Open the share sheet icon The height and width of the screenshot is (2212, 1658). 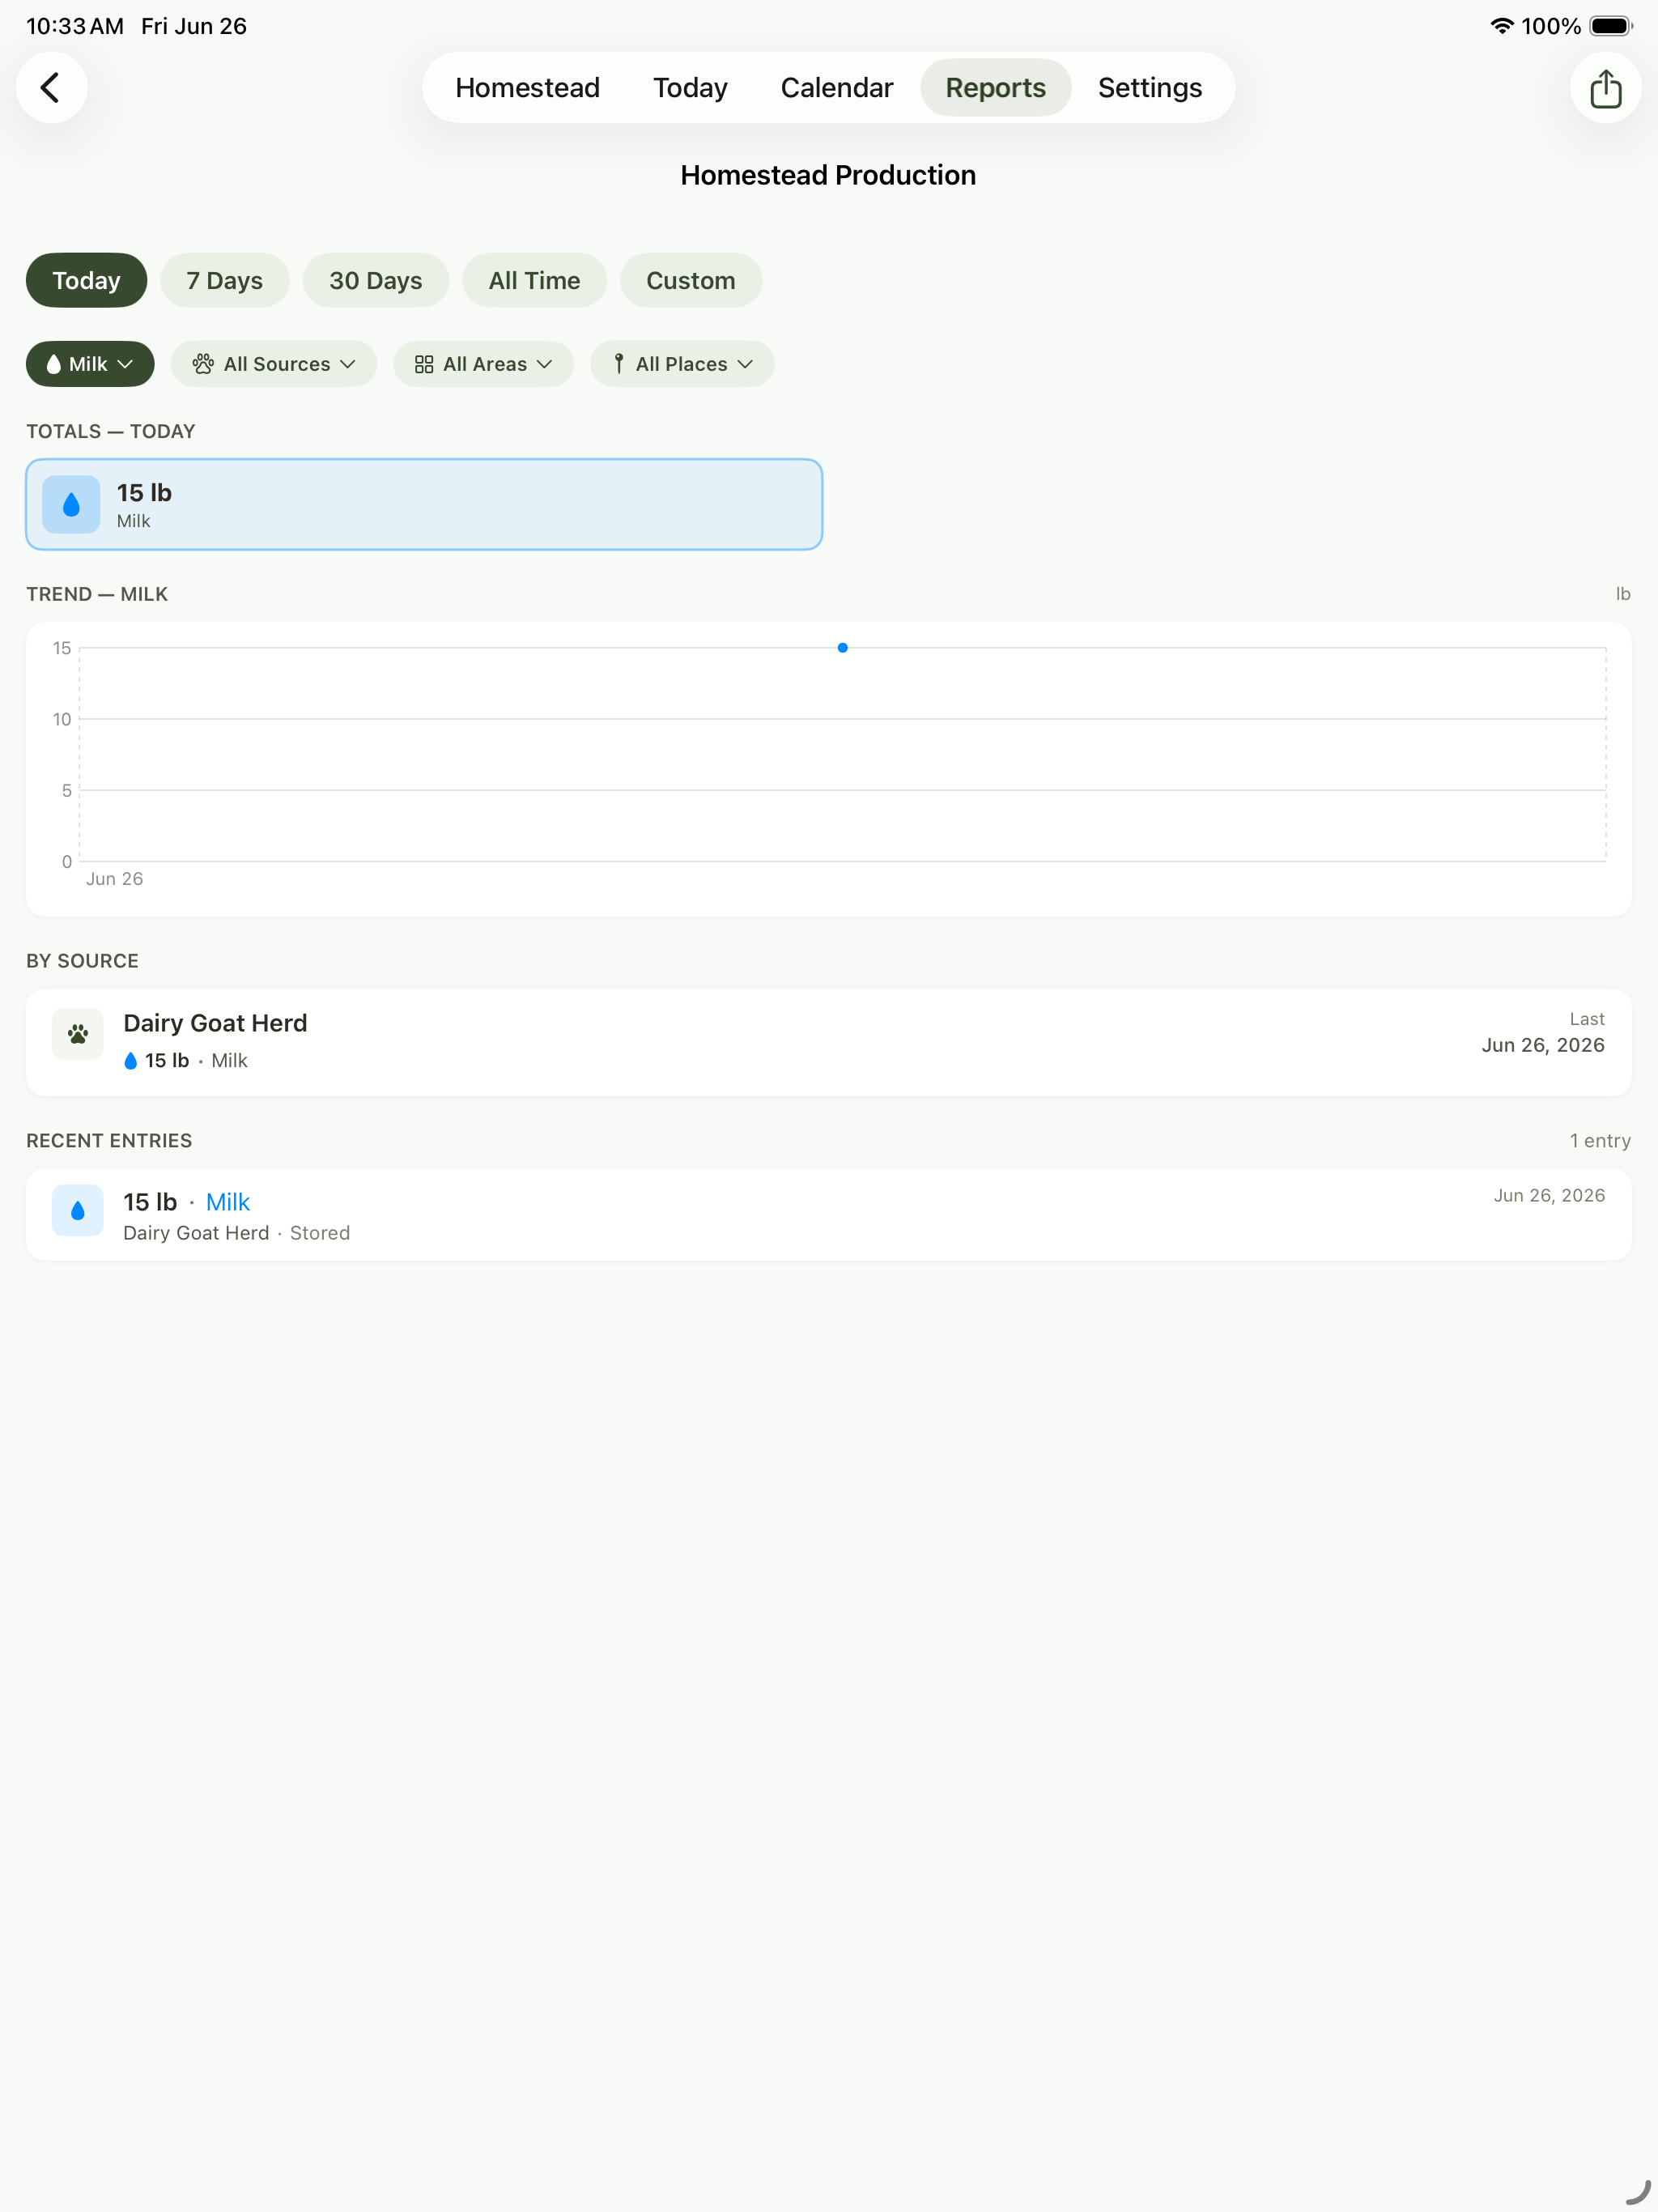point(1605,88)
